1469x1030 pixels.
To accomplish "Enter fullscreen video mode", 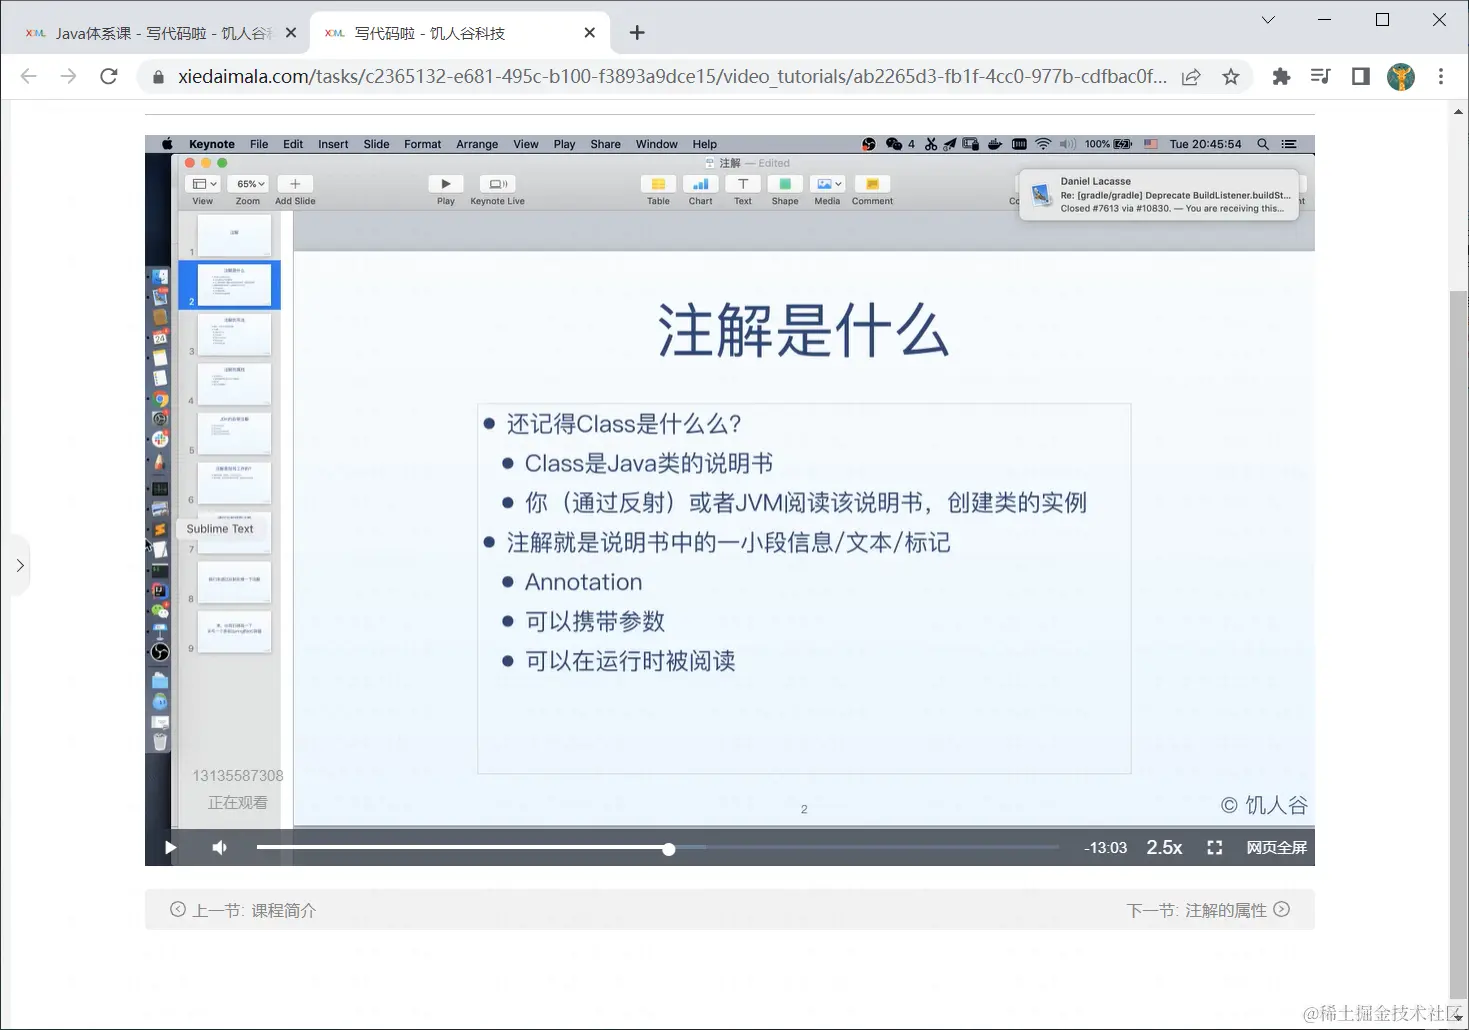I will coord(1215,848).
